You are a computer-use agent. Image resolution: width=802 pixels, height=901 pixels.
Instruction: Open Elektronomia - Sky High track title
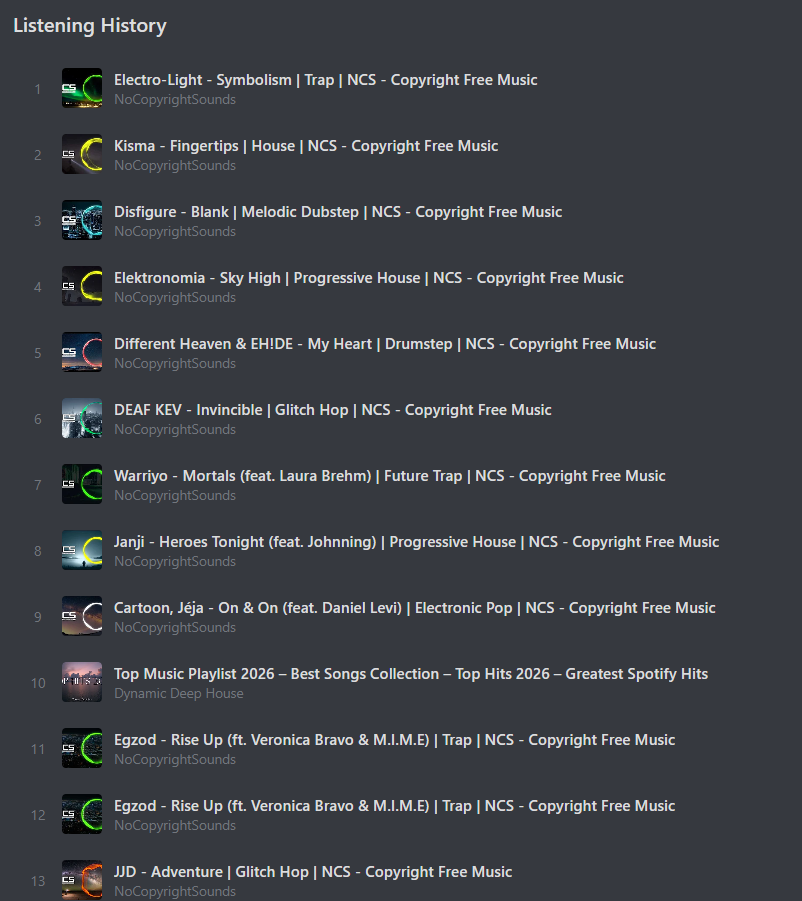coord(368,278)
